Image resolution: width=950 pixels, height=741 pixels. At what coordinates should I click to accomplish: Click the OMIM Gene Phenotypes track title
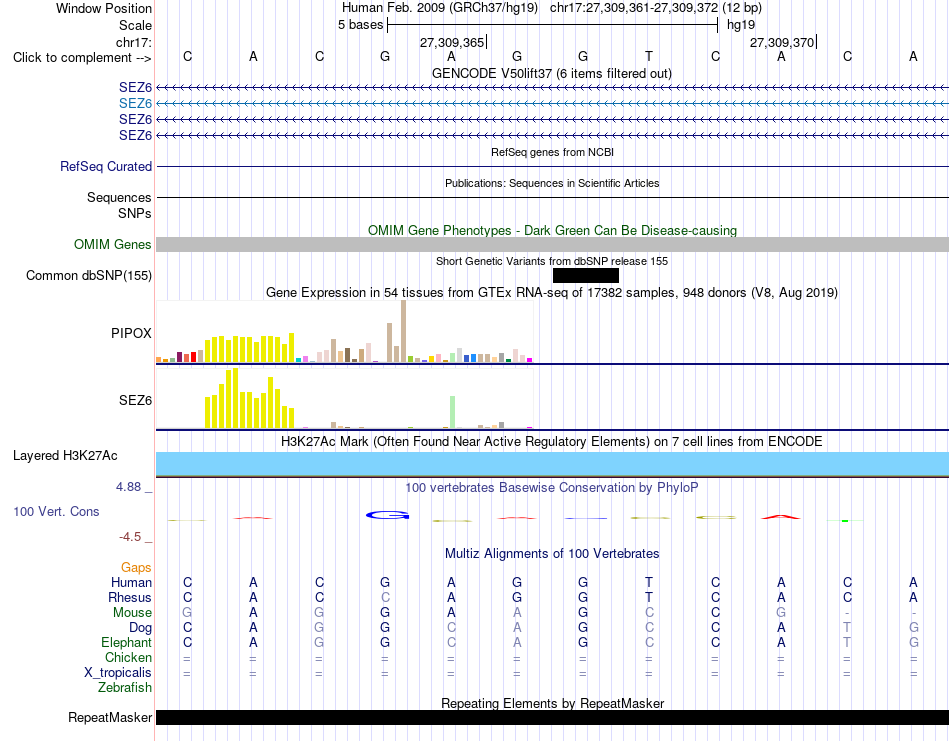click(x=552, y=230)
